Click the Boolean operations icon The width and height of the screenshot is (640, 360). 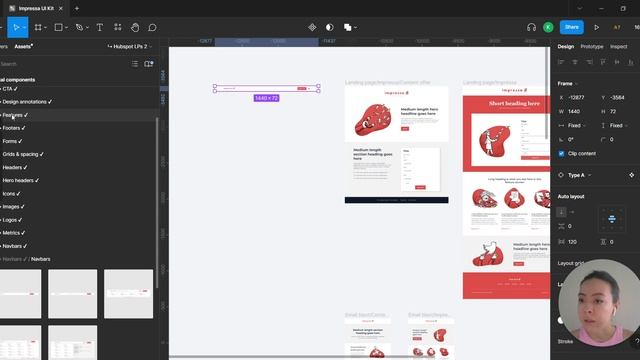tap(347, 27)
